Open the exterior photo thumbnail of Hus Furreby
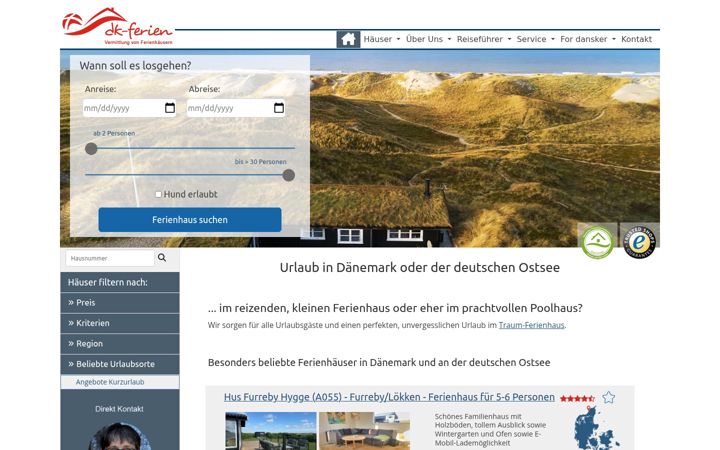Image resolution: width=720 pixels, height=450 pixels. 270,431
